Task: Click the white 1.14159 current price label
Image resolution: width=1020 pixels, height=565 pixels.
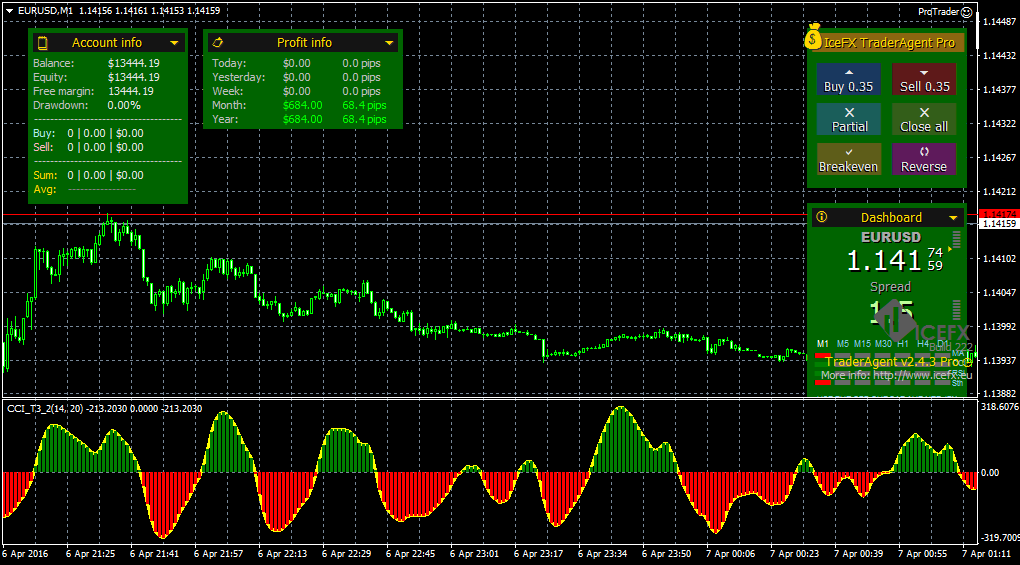Action: click(999, 224)
